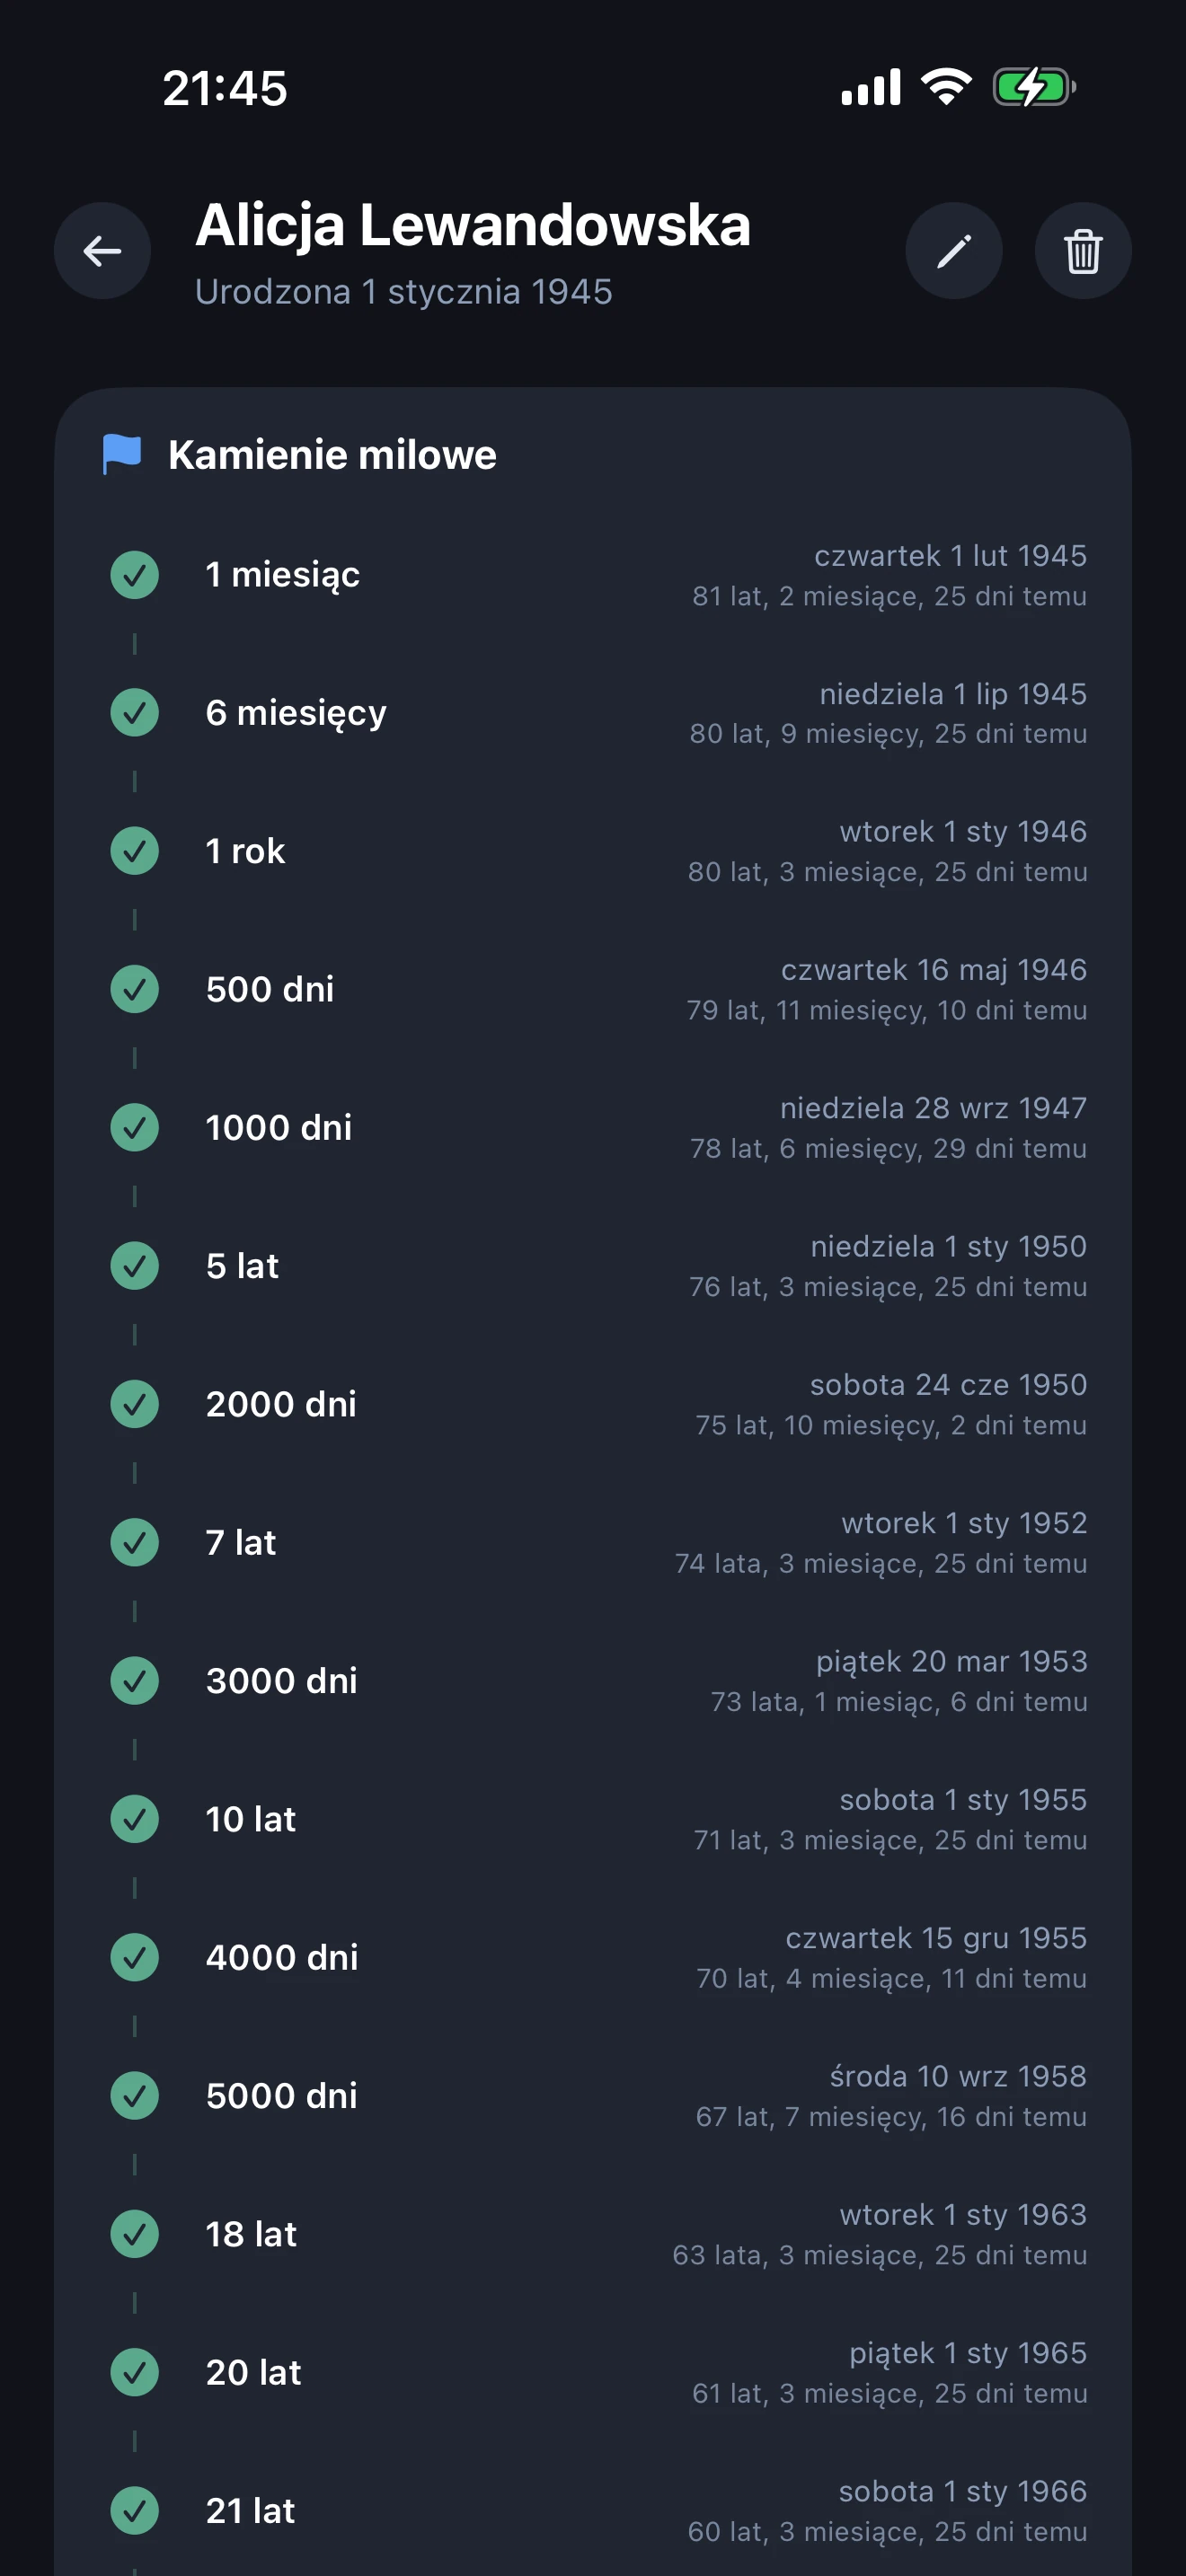Image resolution: width=1186 pixels, height=2576 pixels.
Task: Tap the checkmark next to 1 miesiąc
Action: [135, 575]
